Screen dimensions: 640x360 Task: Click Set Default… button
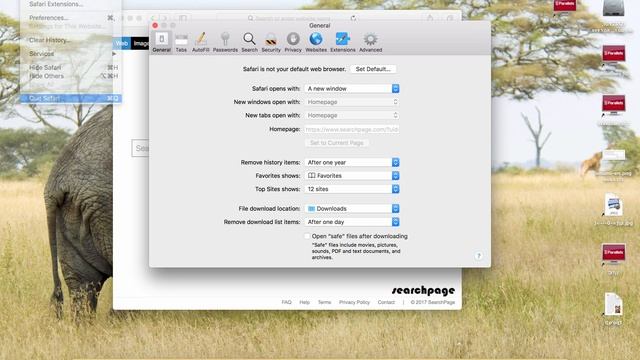click(373, 69)
